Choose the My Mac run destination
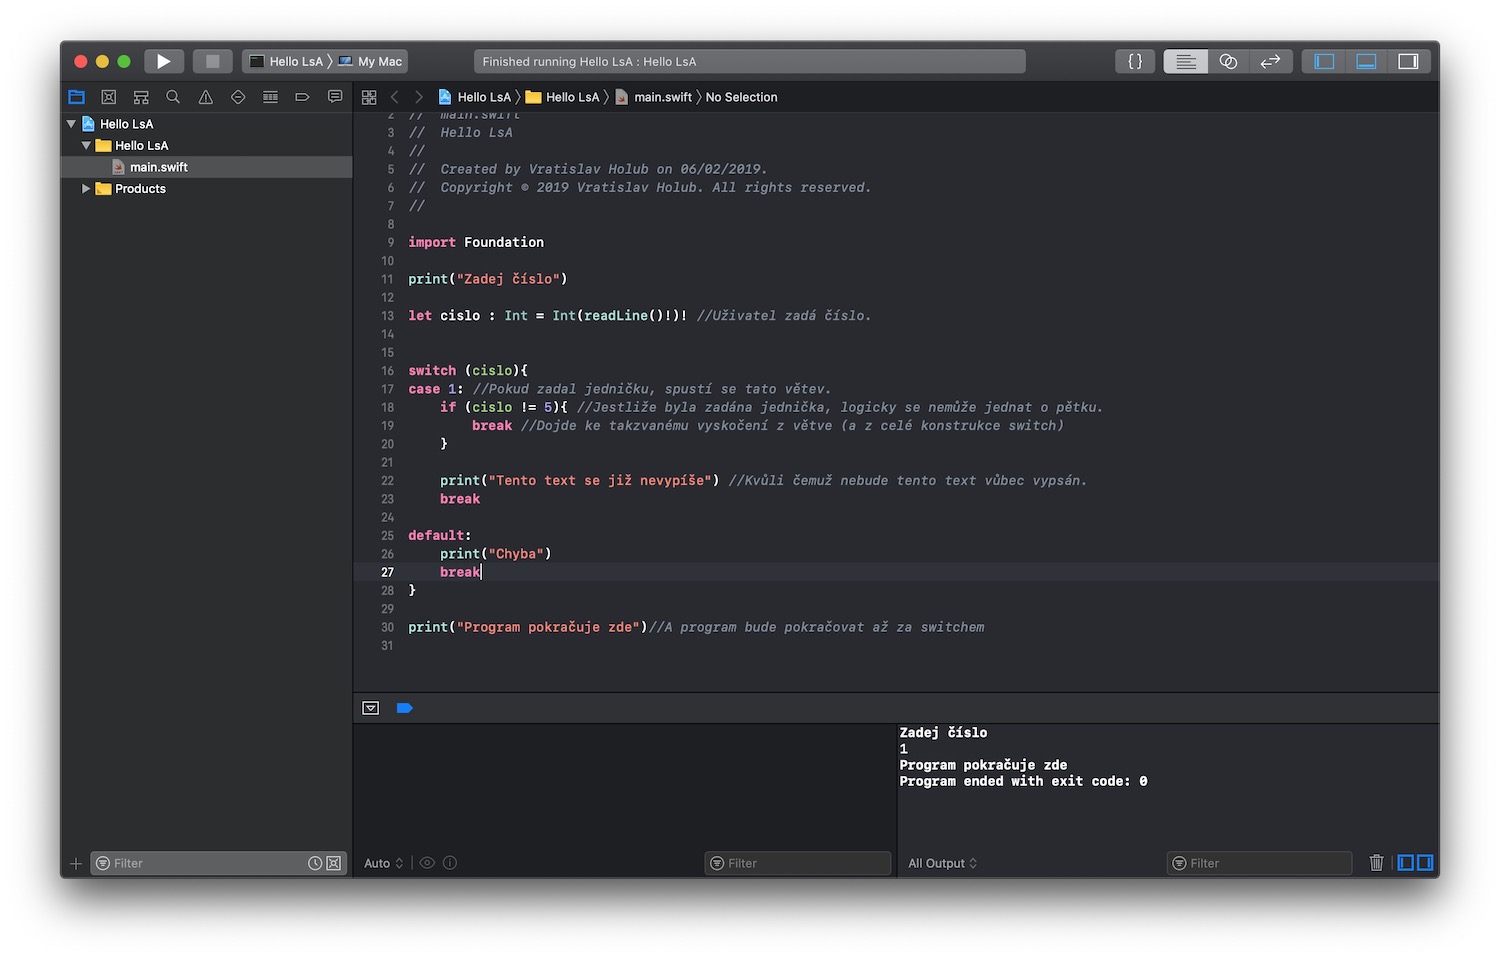The height and width of the screenshot is (958, 1500). 370,61
